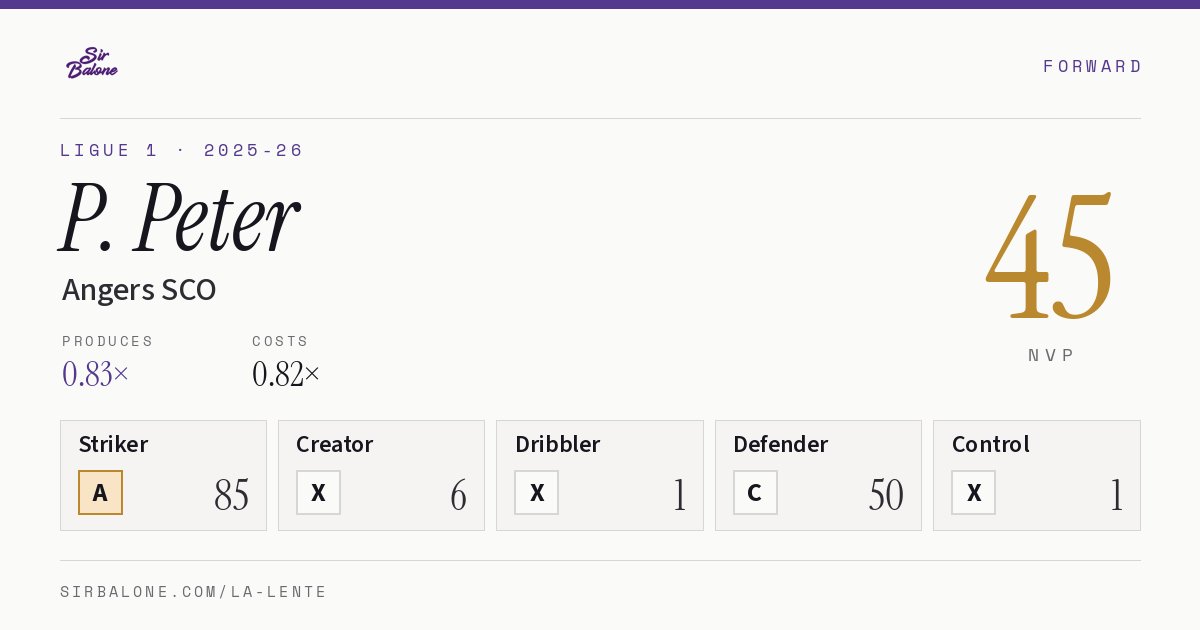Open the Striker card
This screenshot has height=630, width=1200.
(x=163, y=475)
